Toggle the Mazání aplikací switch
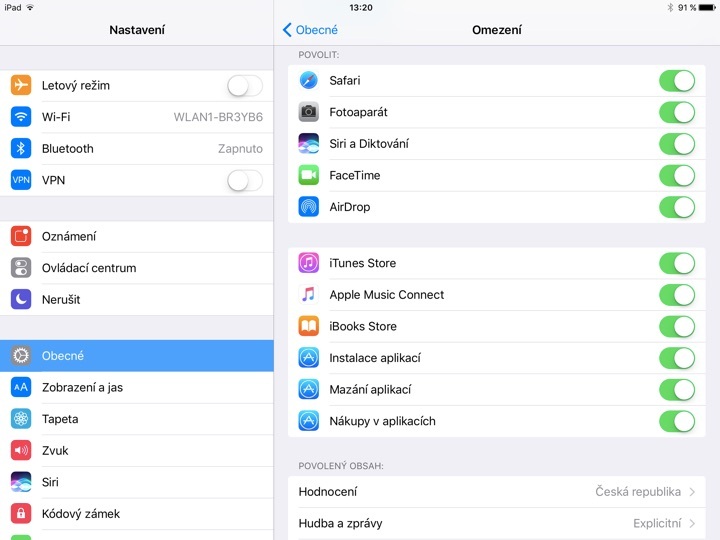 tap(677, 390)
